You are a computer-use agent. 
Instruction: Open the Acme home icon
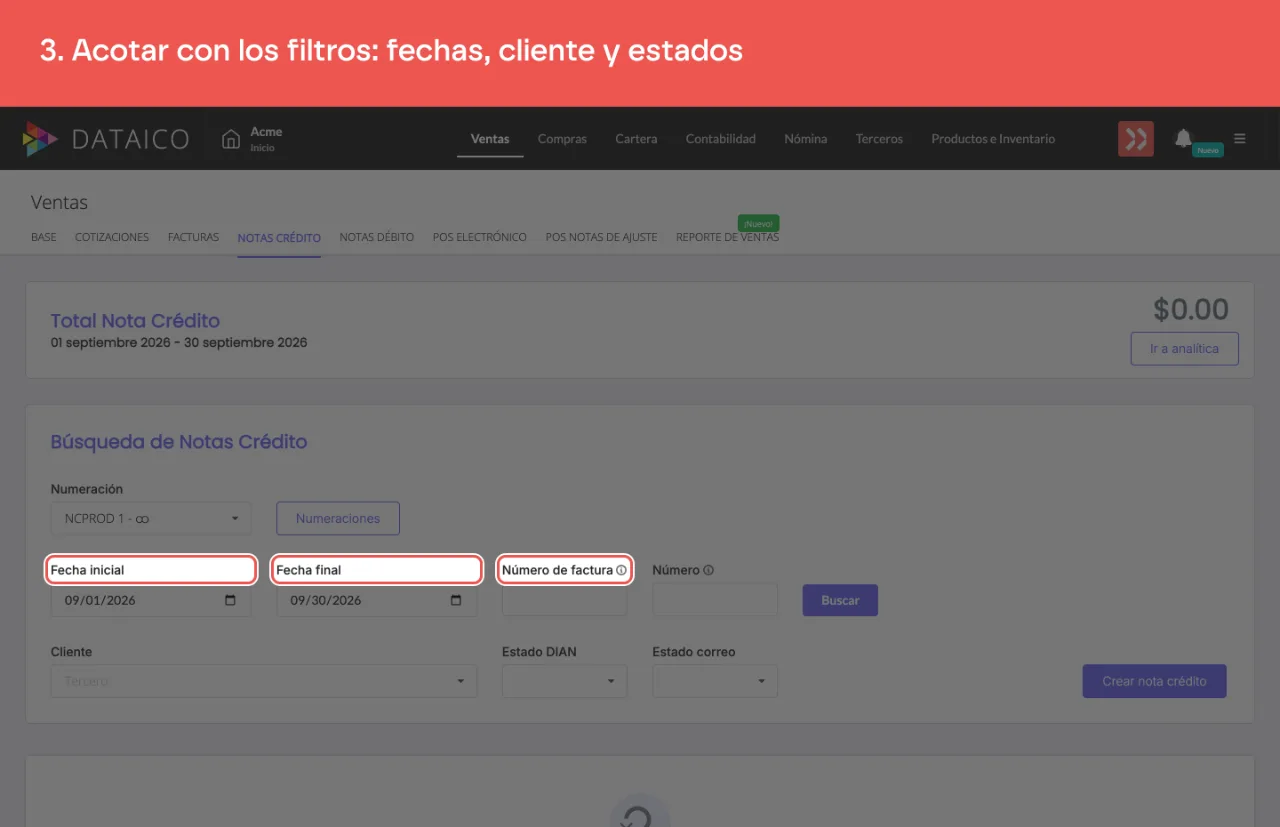[x=231, y=139]
